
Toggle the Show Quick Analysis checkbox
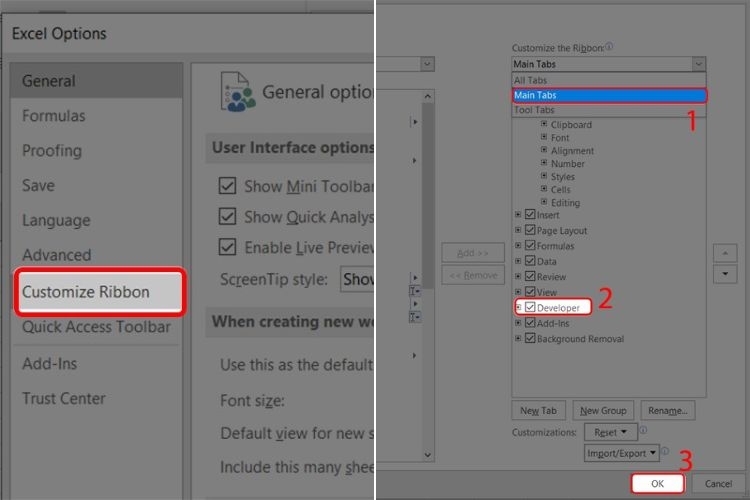click(227, 216)
